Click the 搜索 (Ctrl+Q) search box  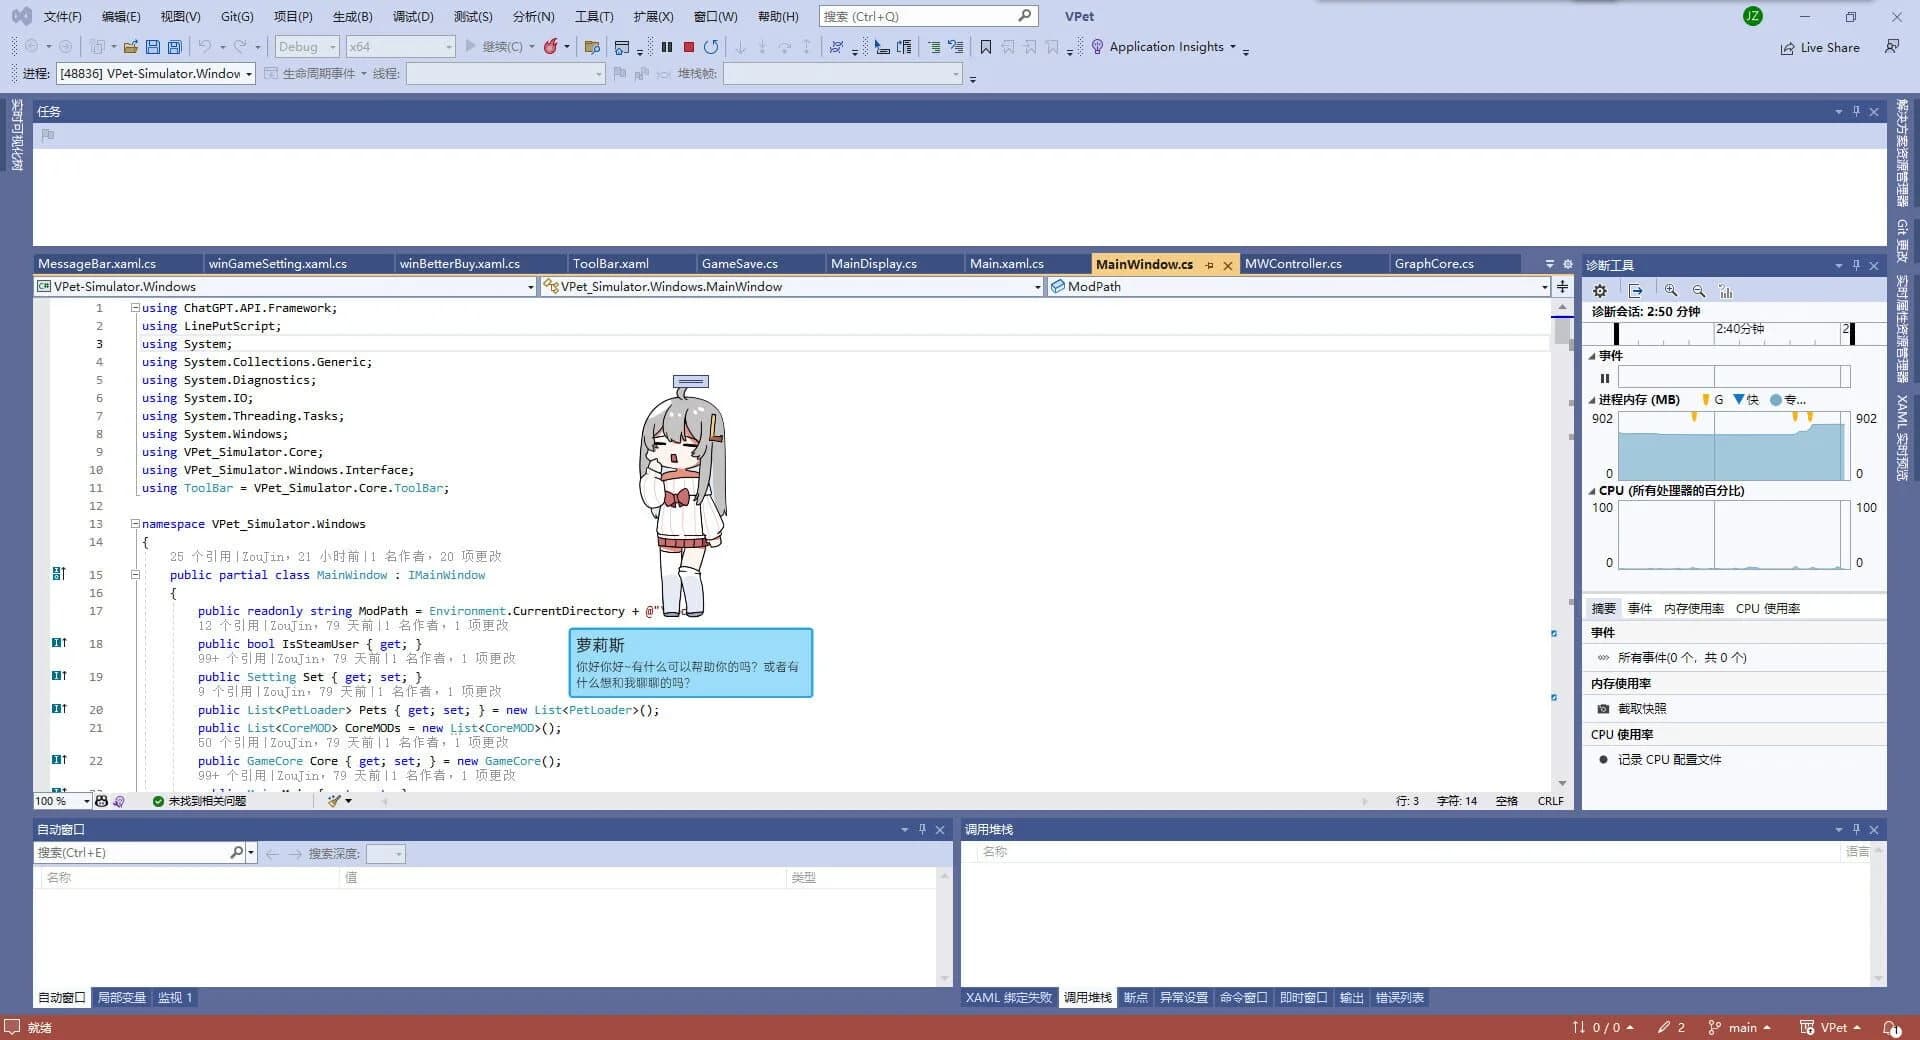pos(920,15)
